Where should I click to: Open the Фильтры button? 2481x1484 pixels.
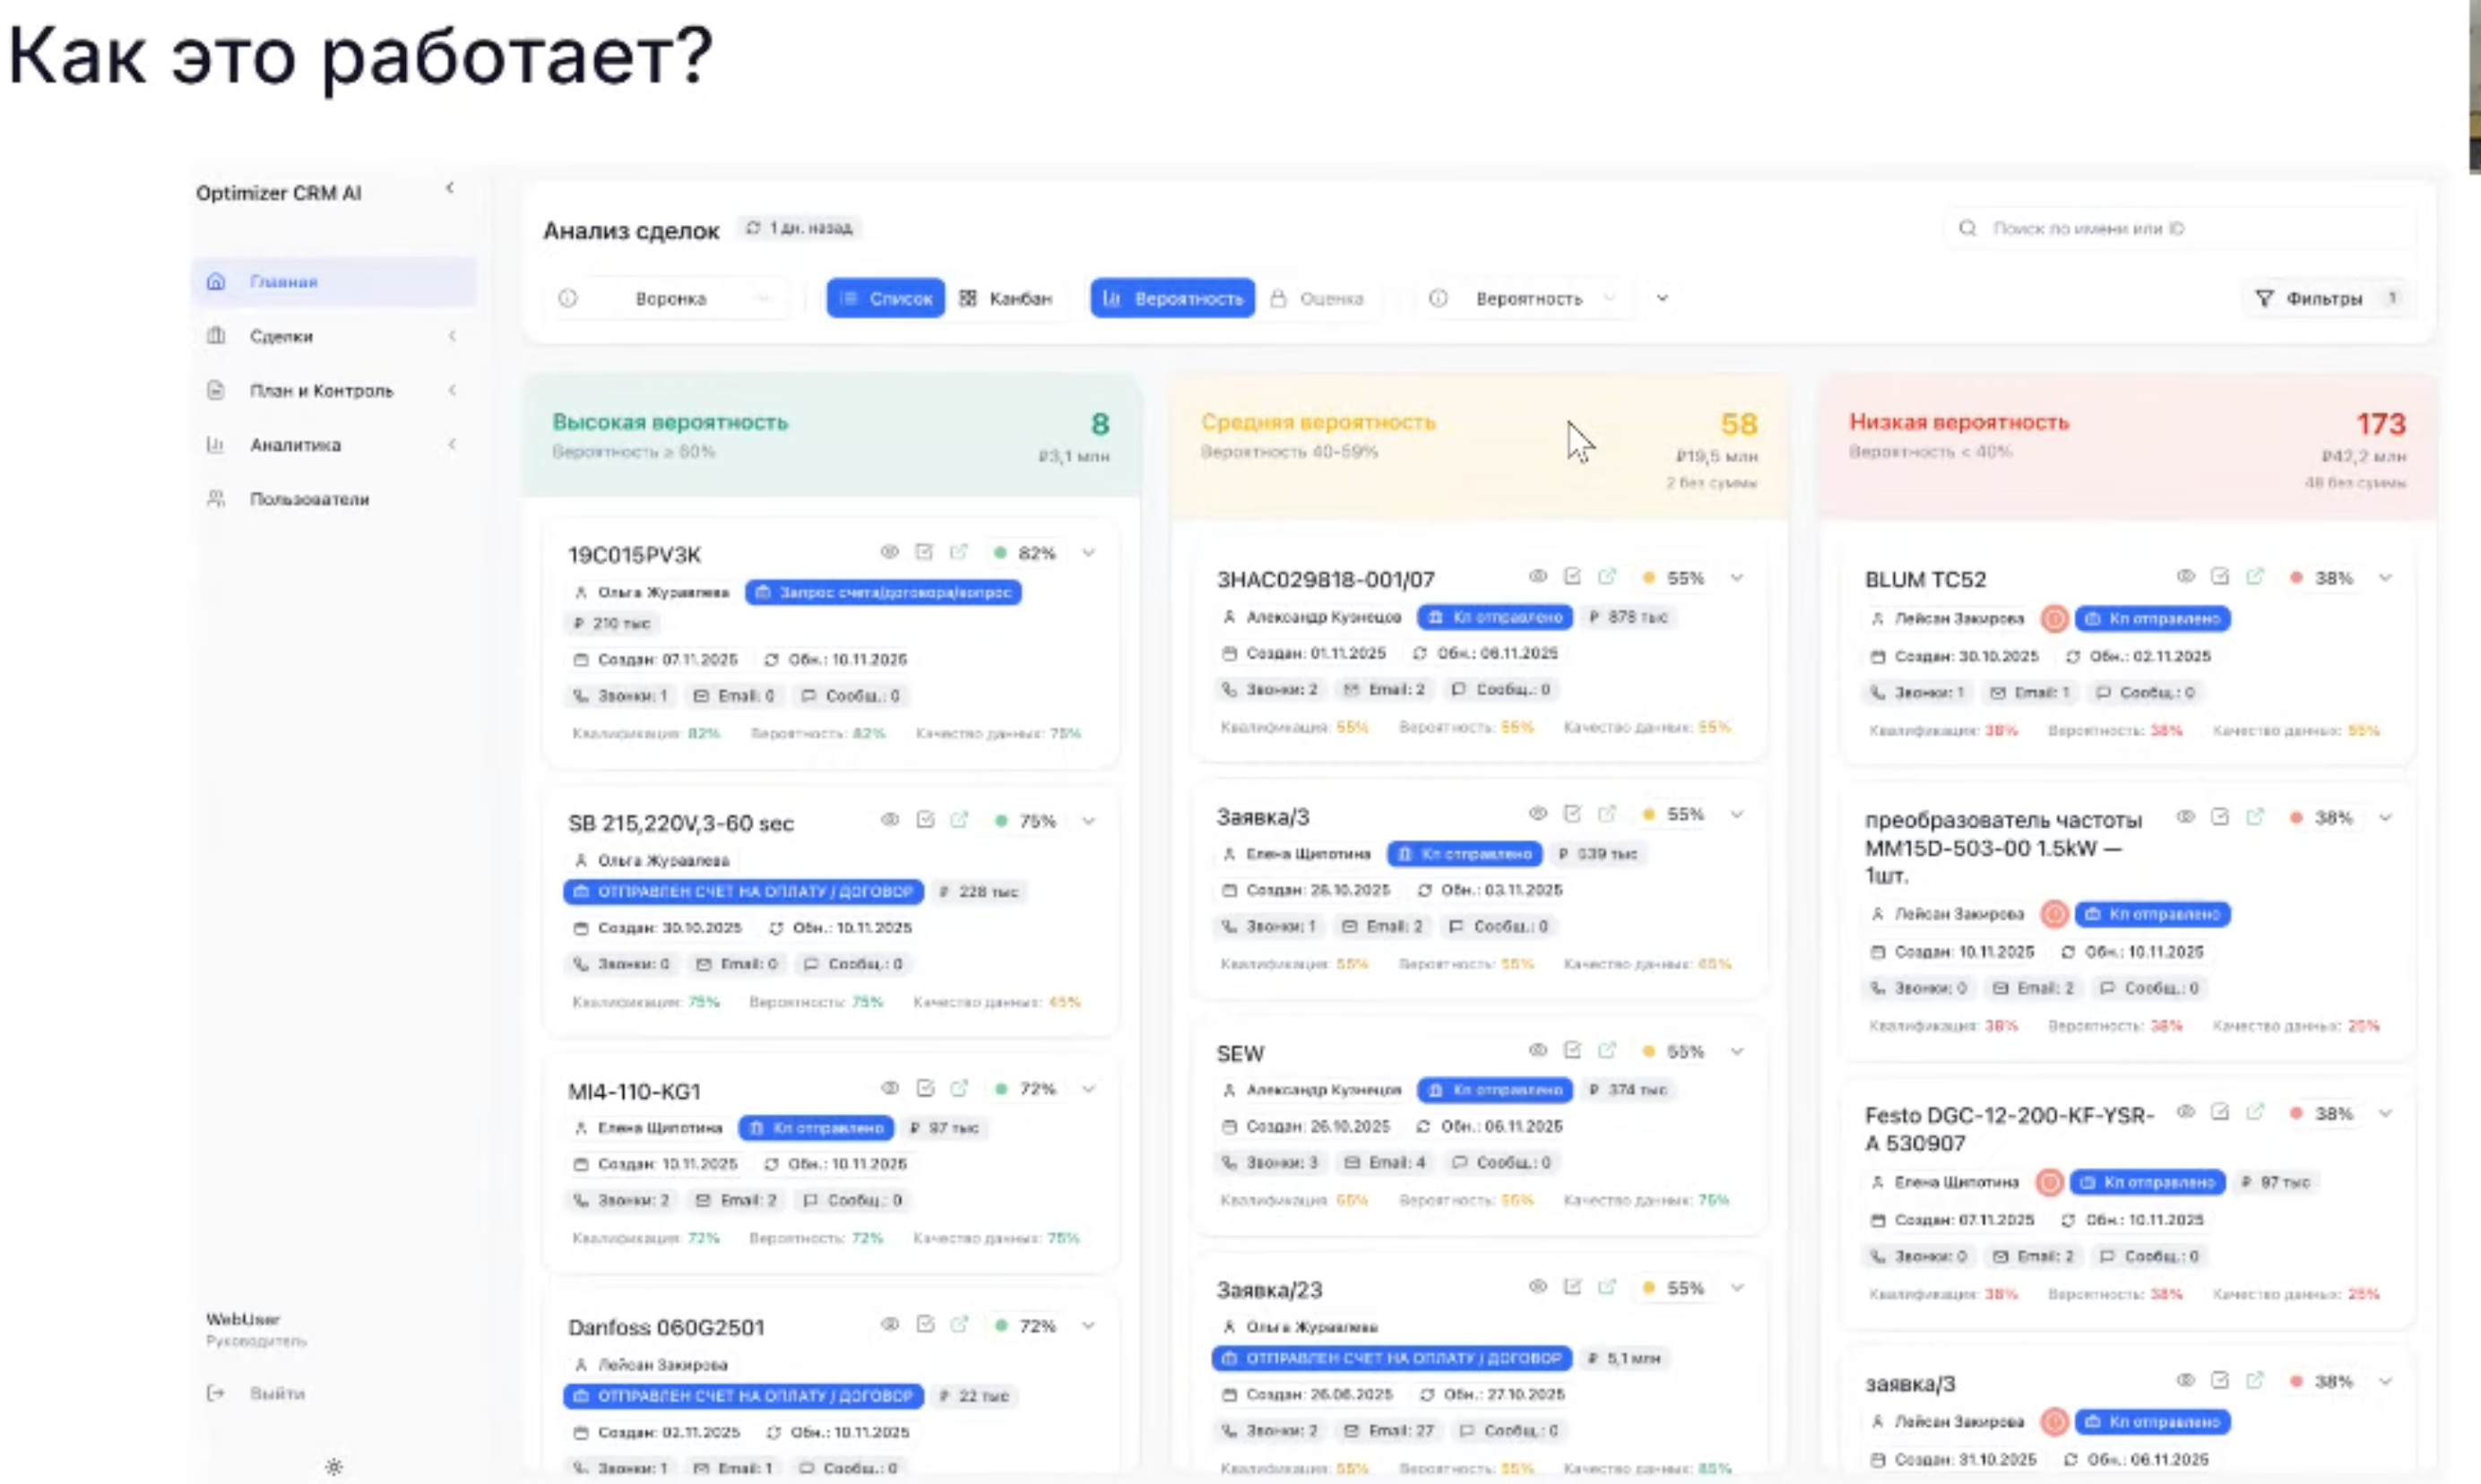coord(2324,298)
